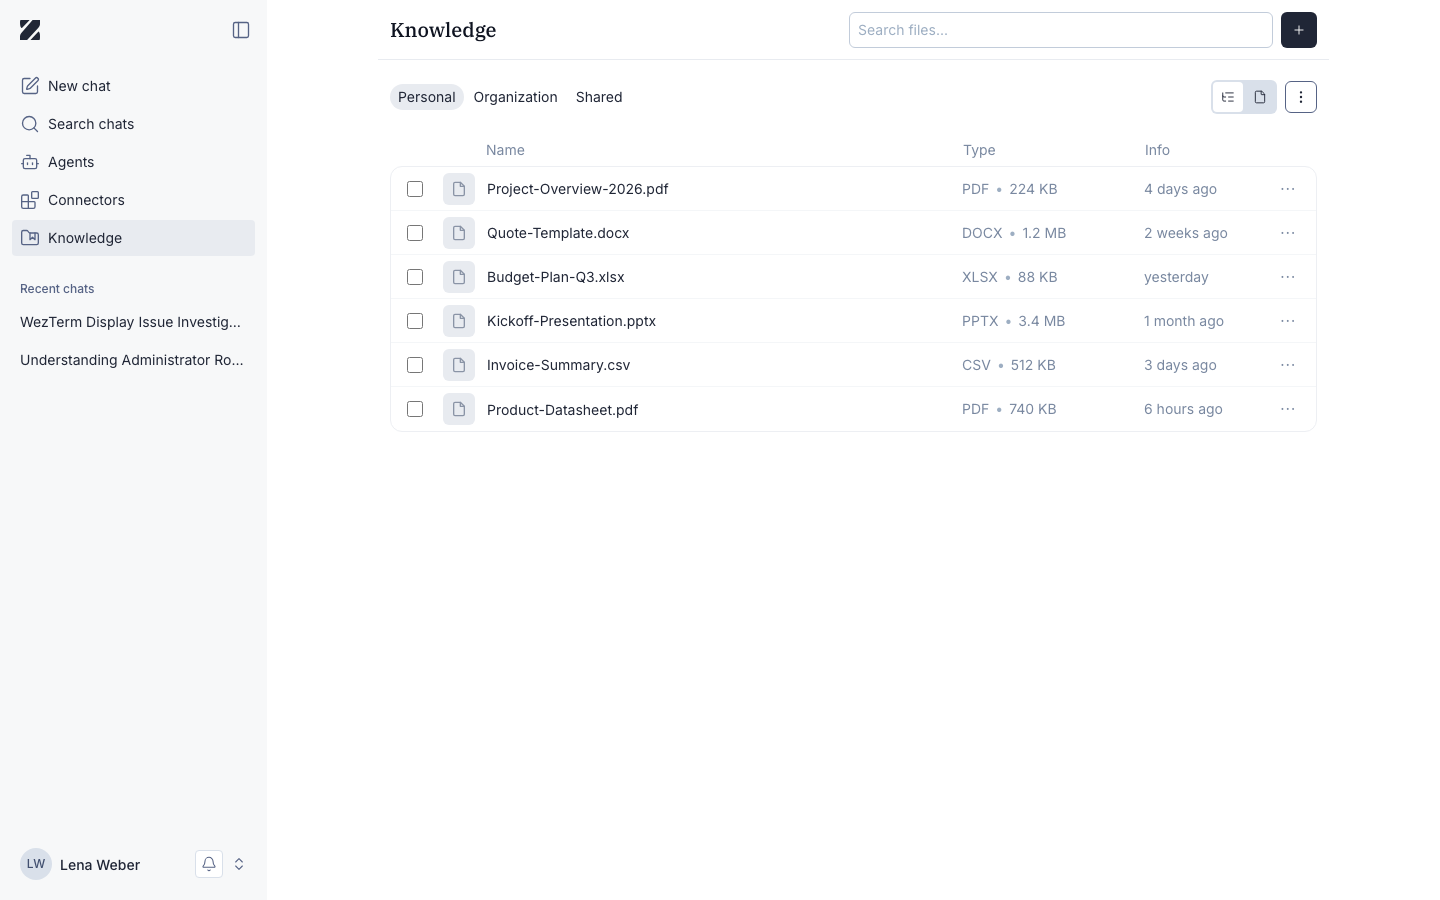Select the checkbox for Quote-Template.docx
Image resolution: width=1440 pixels, height=900 pixels.
click(x=415, y=233)
